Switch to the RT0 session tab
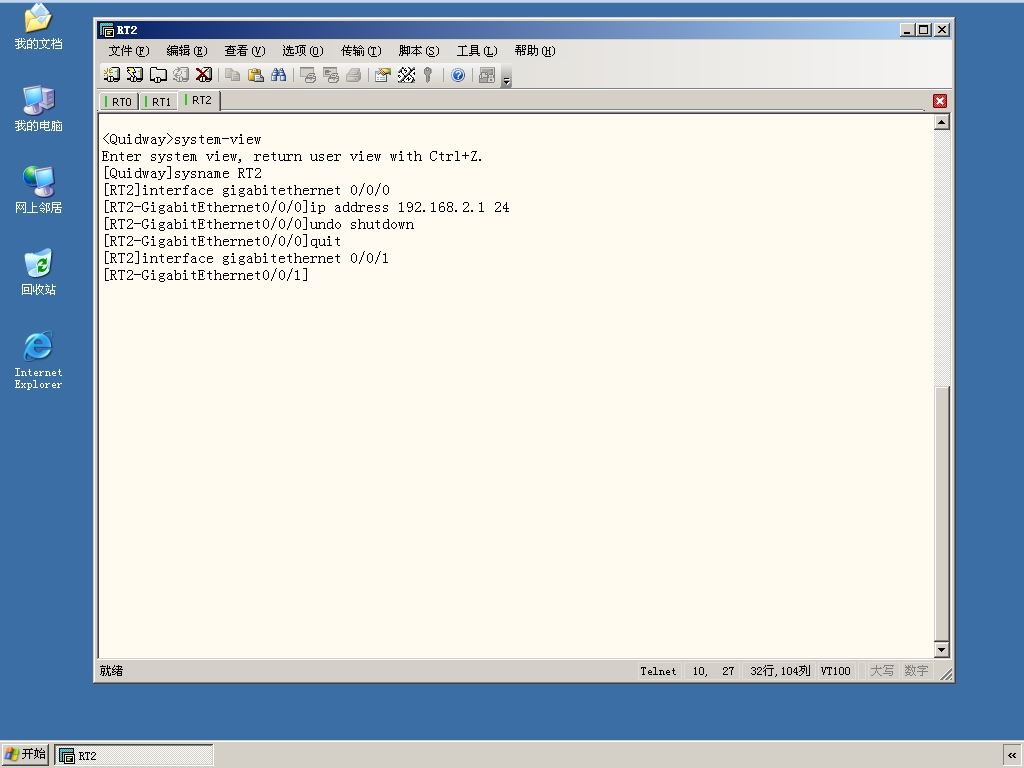 point(119,102)
